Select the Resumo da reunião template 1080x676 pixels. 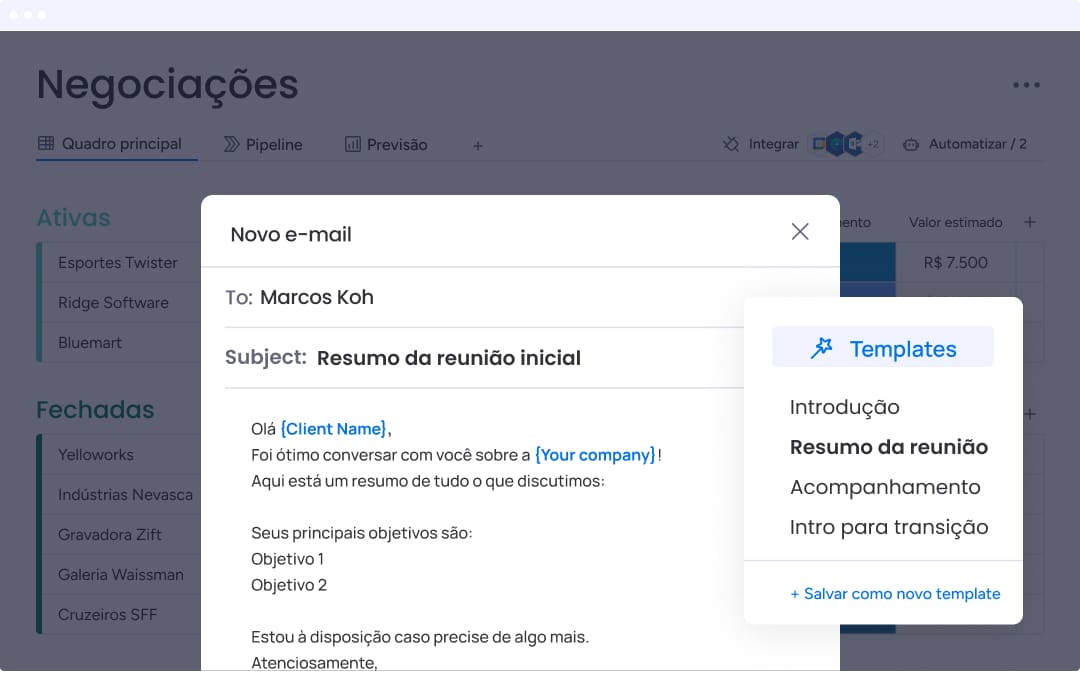pos(888,447)
